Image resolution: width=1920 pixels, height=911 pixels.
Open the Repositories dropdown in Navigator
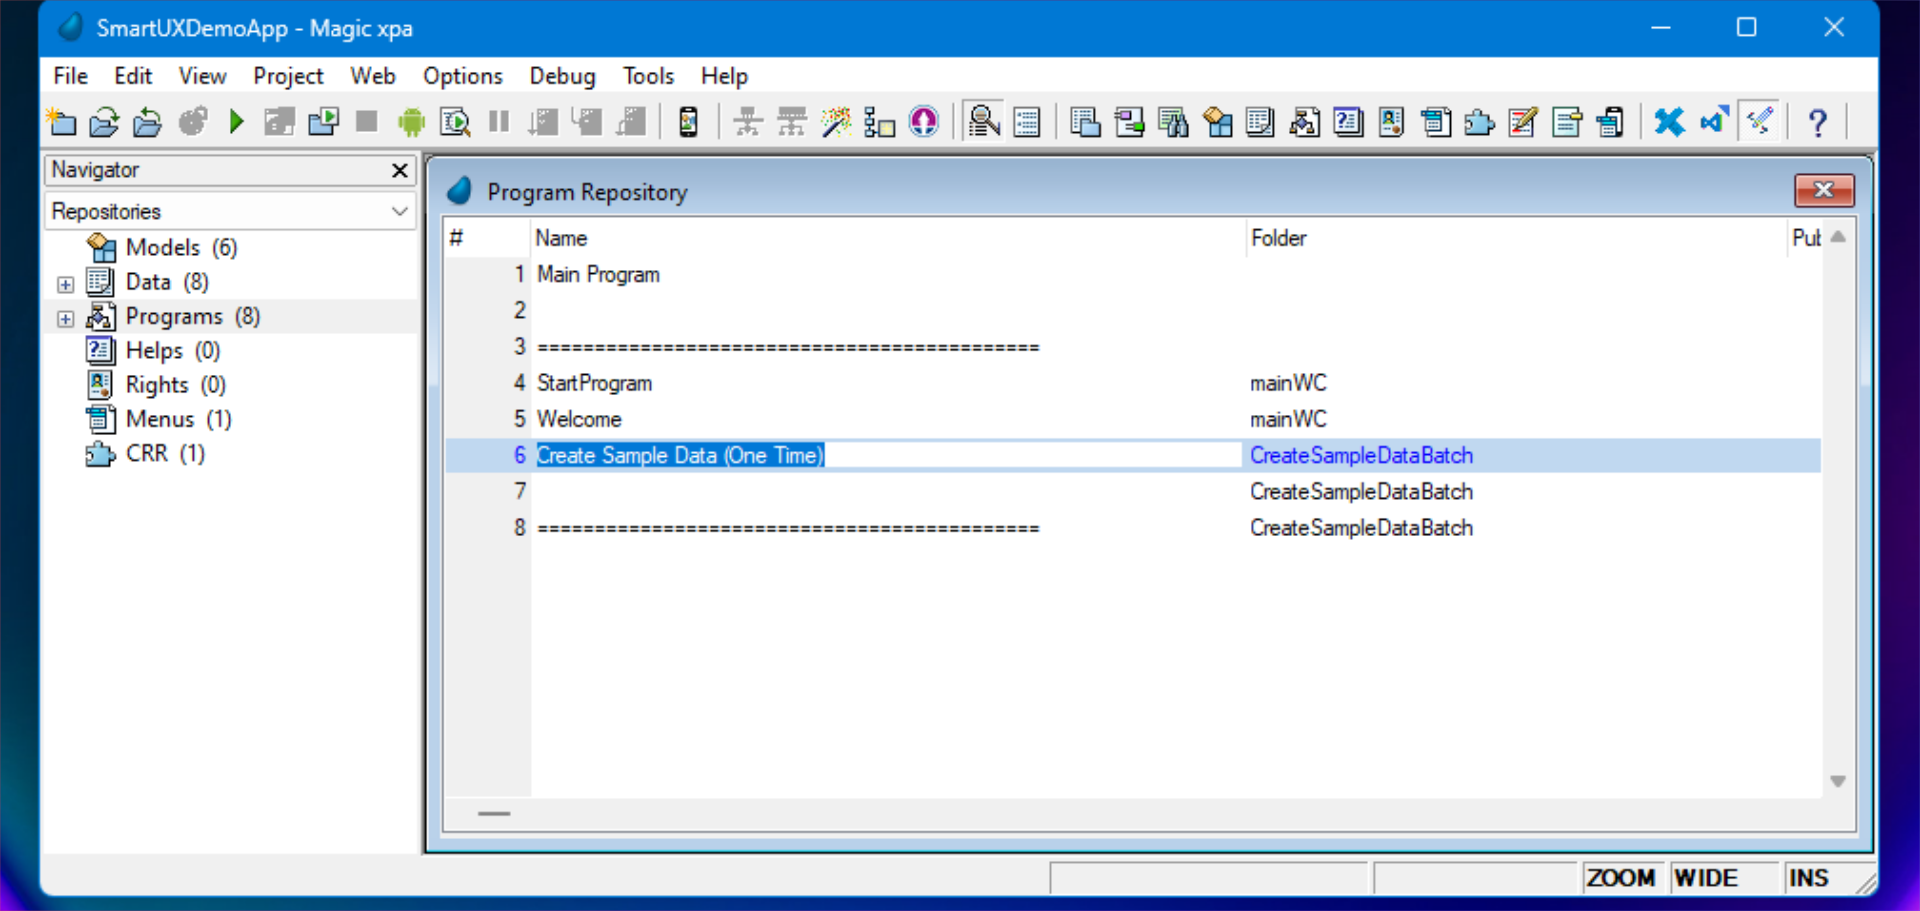click(x=399, y=211)
